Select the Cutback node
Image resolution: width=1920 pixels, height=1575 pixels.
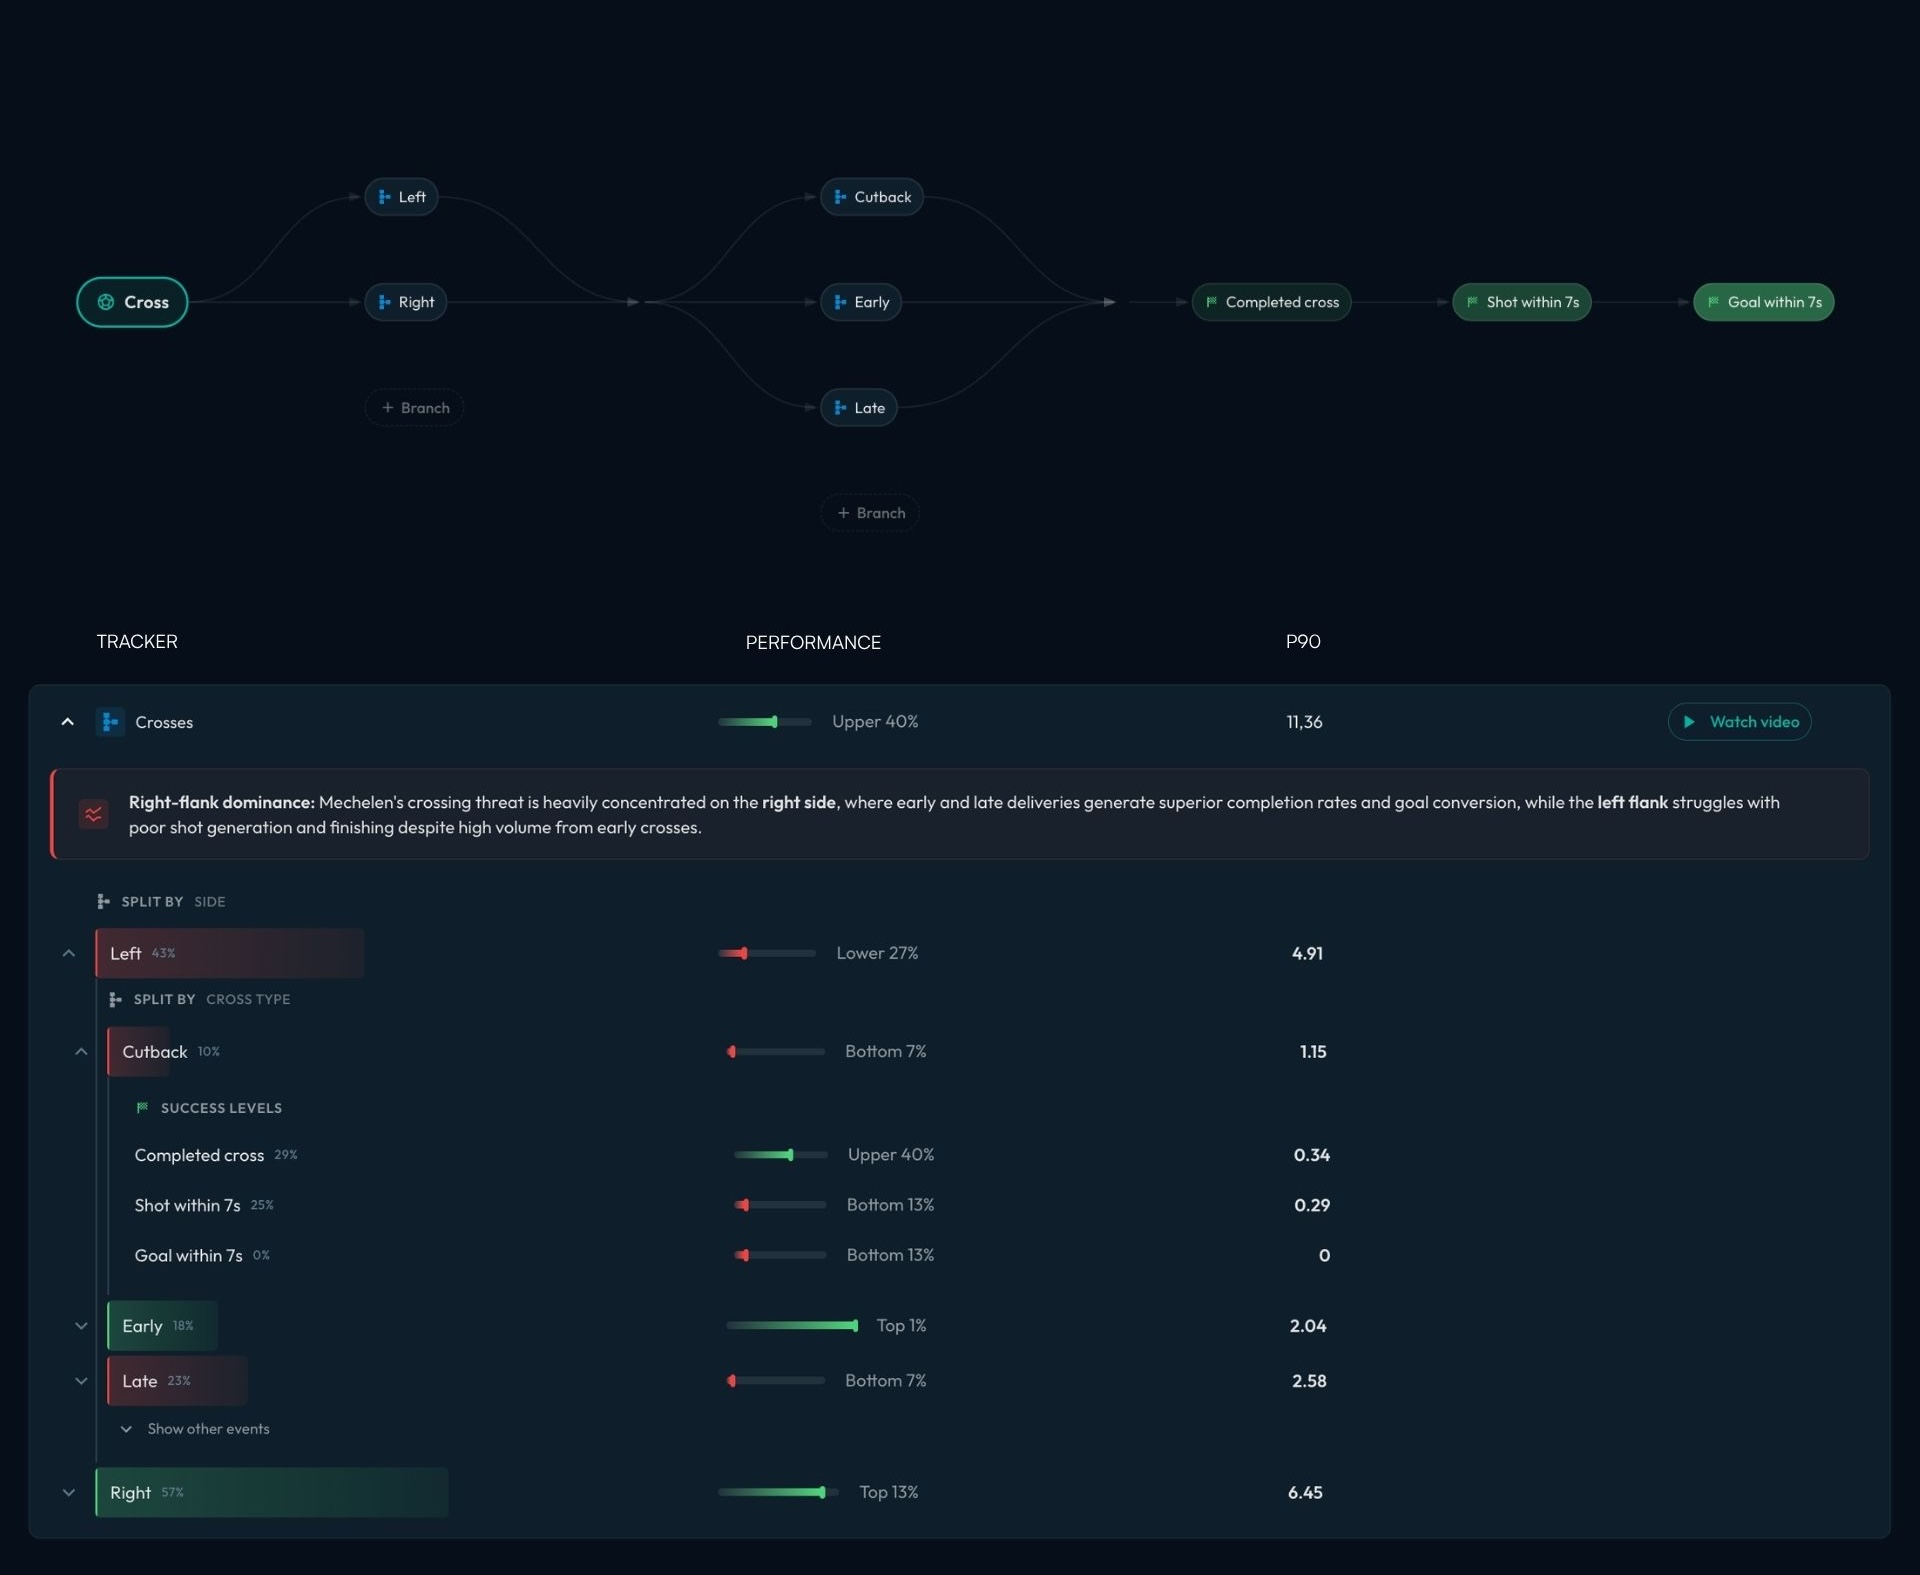coord(872,197)
